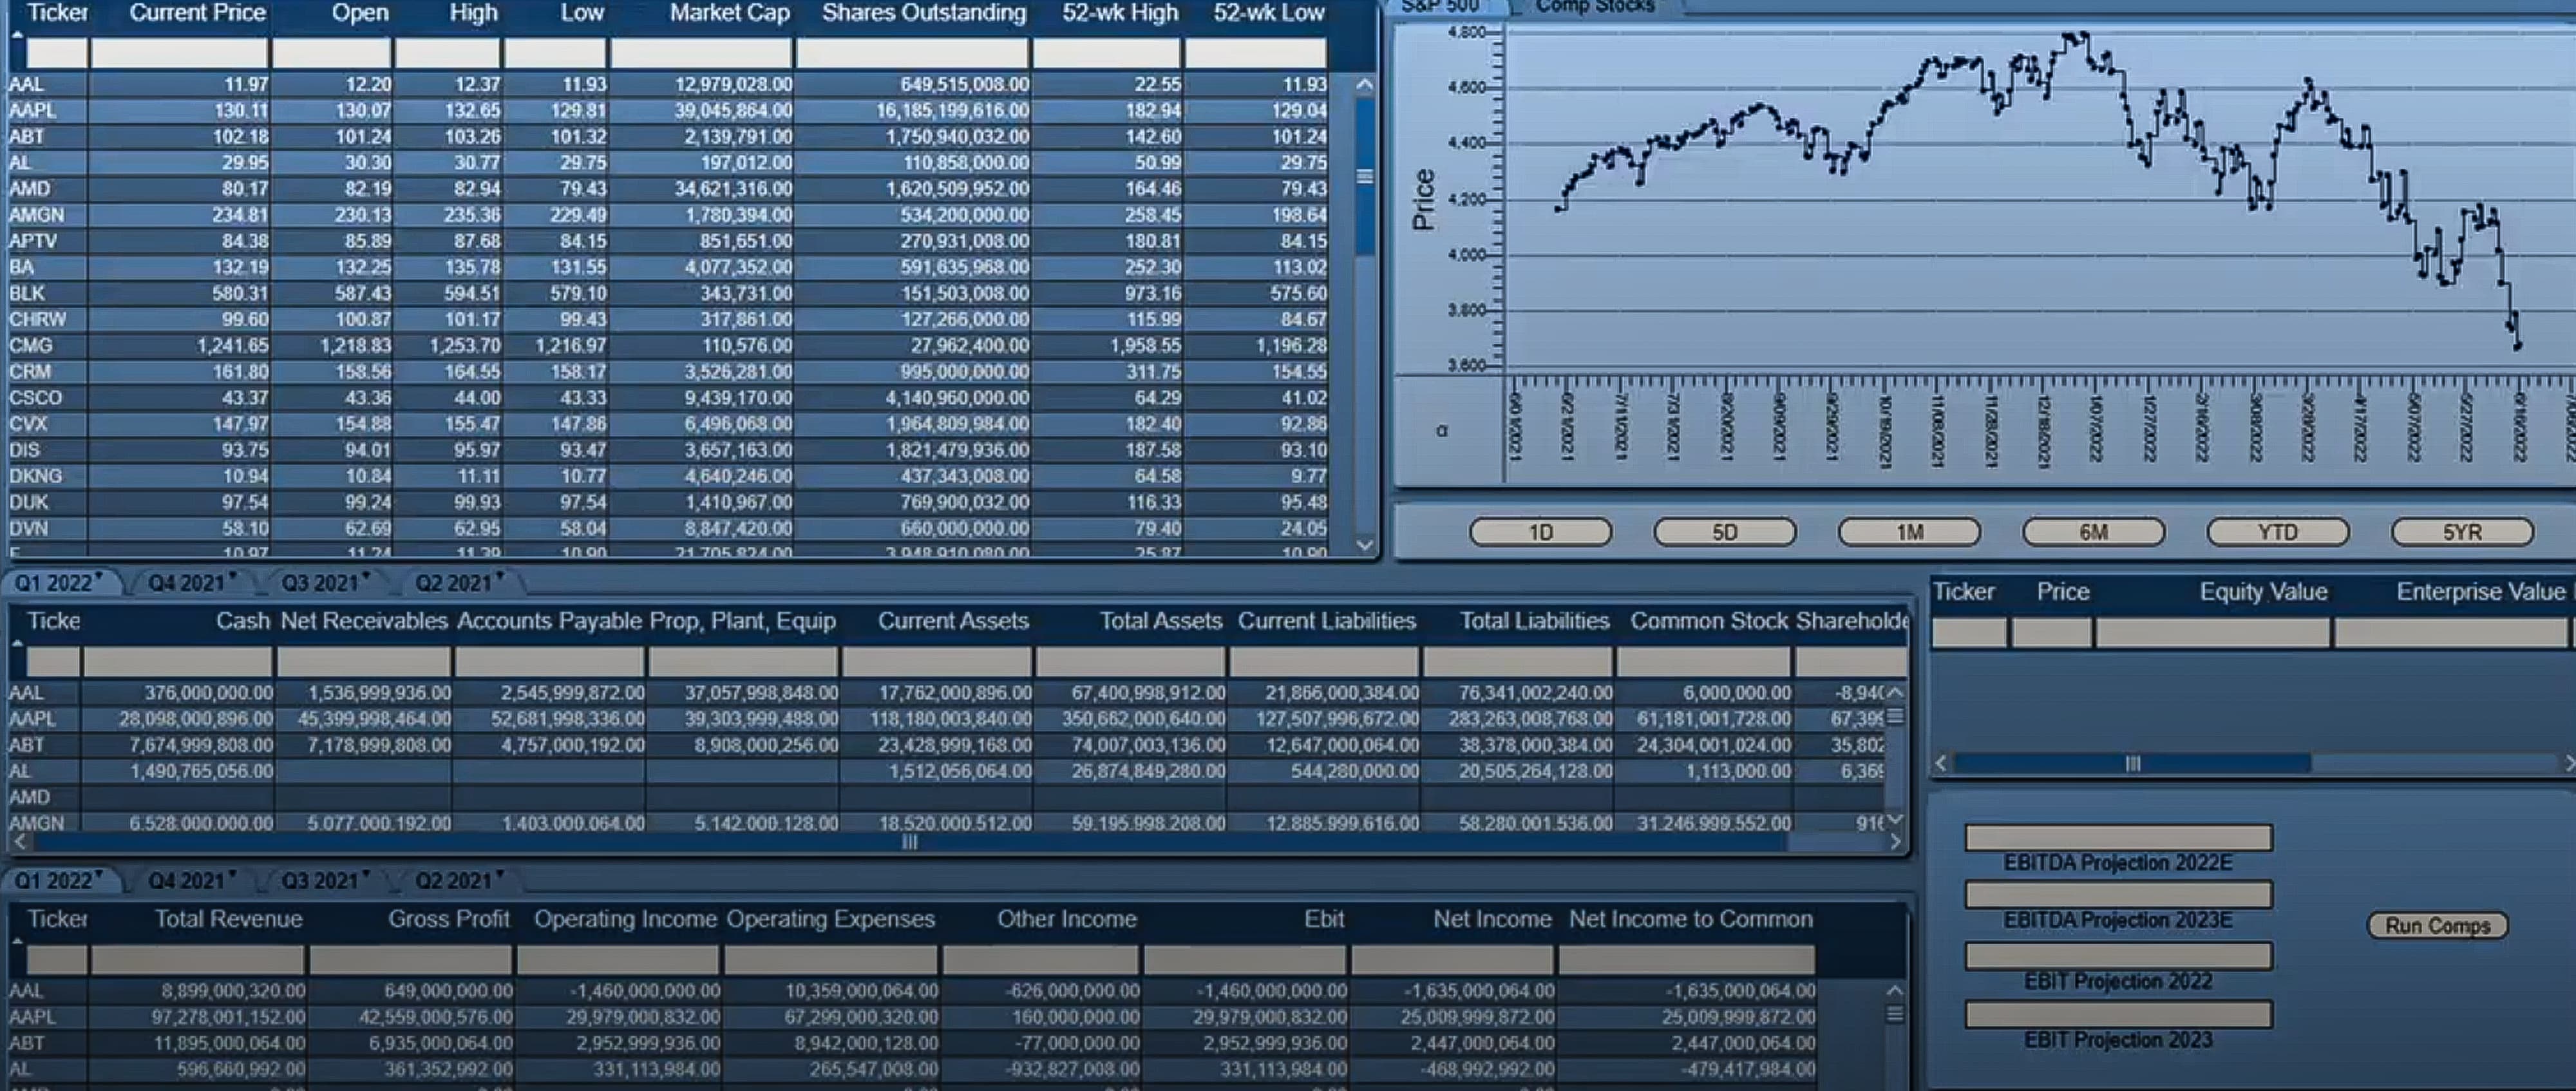The image size is (2576, 1091).
Task: Click the Ticker filter box in price table
Action: click(x=56, y=52)
